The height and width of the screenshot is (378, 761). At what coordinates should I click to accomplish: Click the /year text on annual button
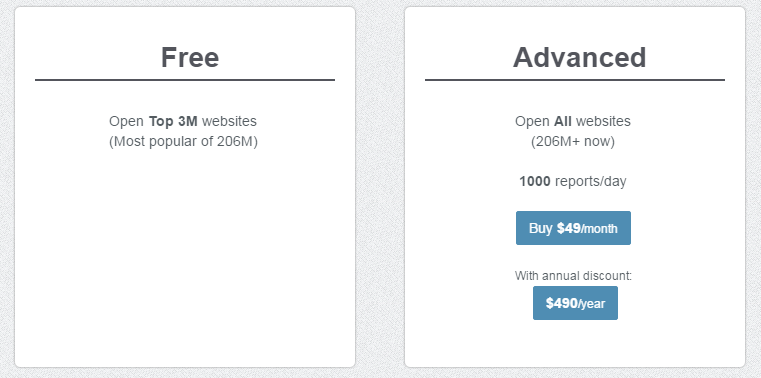point(592,304)
